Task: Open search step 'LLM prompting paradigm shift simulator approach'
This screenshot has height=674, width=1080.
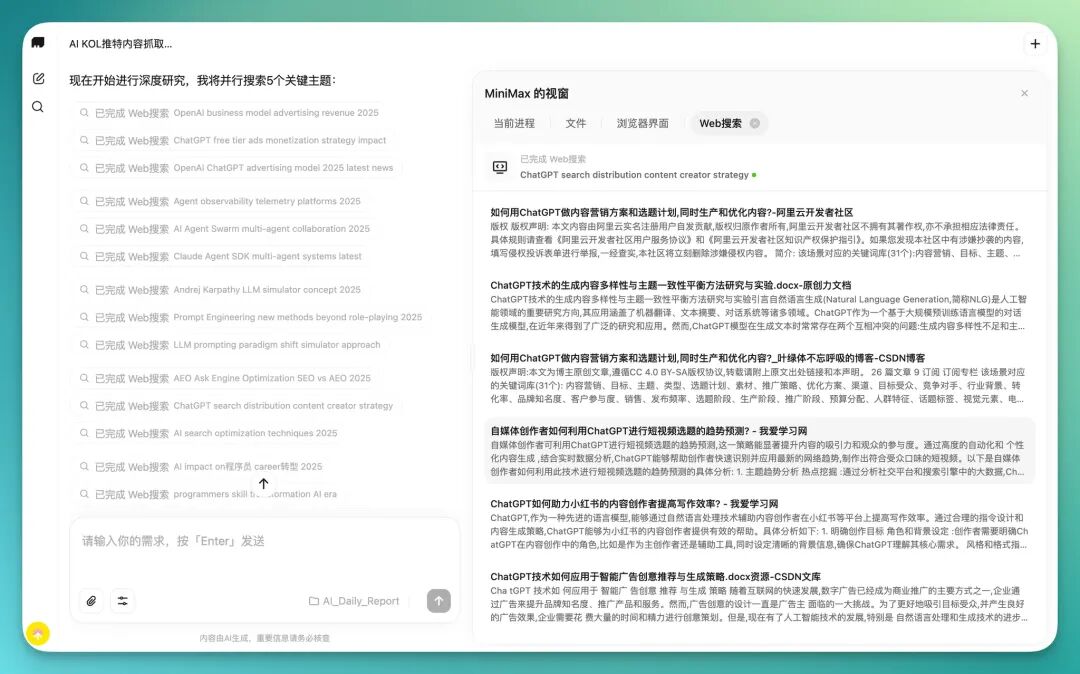Action: (229, 345)
